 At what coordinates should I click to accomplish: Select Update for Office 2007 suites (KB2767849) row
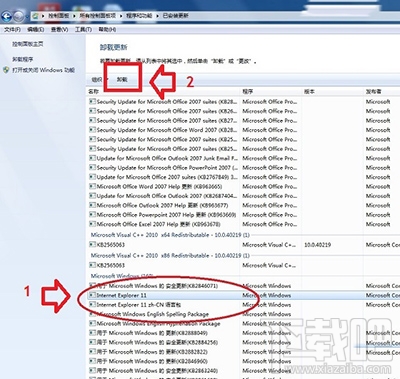pyautogui.click(x=243, y=177)
